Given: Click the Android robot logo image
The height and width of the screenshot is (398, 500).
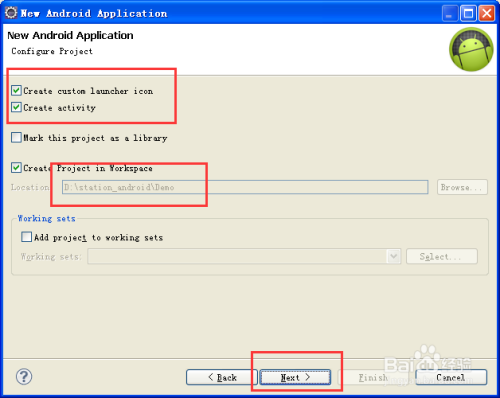Looking at the screenshot, I should pos(471,49).
